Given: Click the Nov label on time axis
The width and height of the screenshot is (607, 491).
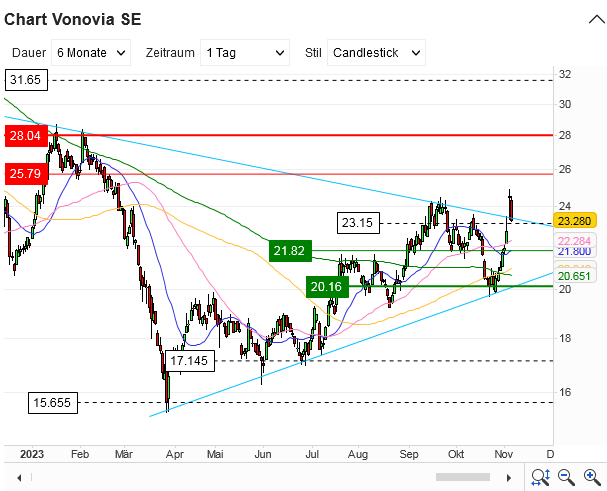Looking at the screenshot, I should coord(504,454).
